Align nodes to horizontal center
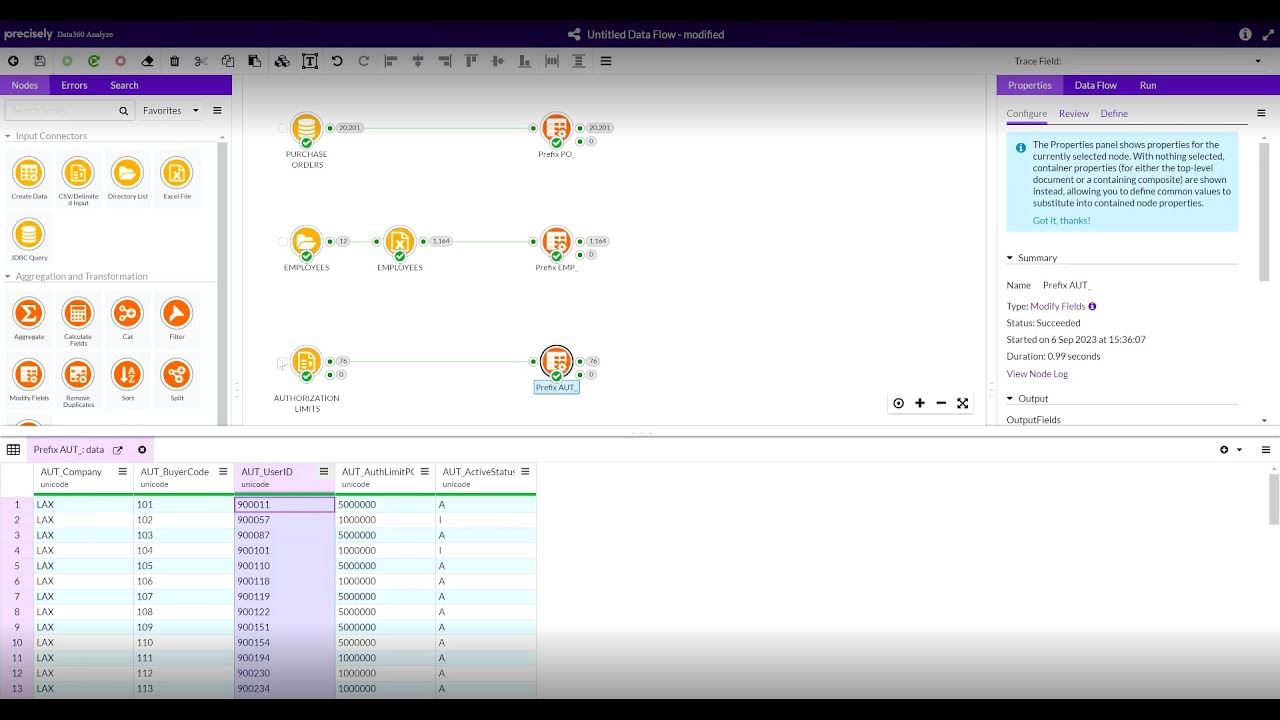 click(418, 61)
